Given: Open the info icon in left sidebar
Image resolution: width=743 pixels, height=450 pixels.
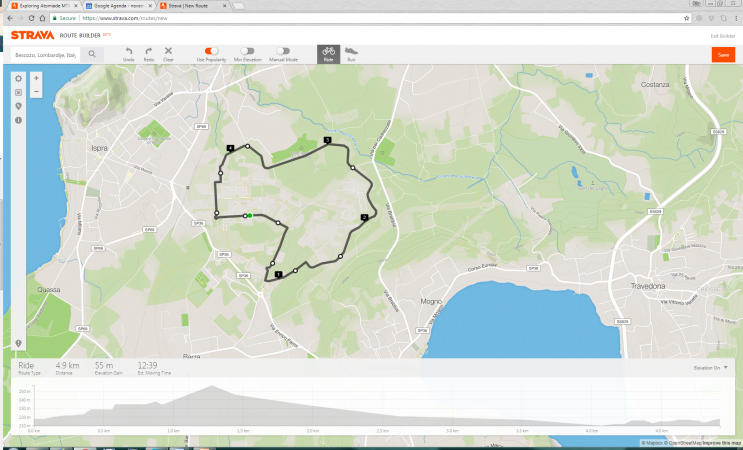Looking at the screenshot, I should point(18,120).
